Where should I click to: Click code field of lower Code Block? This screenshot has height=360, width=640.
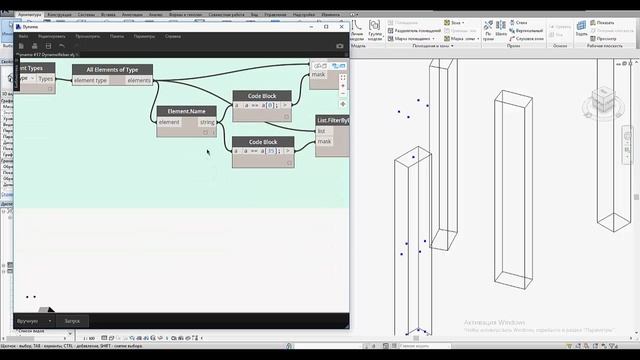point(262,151)
